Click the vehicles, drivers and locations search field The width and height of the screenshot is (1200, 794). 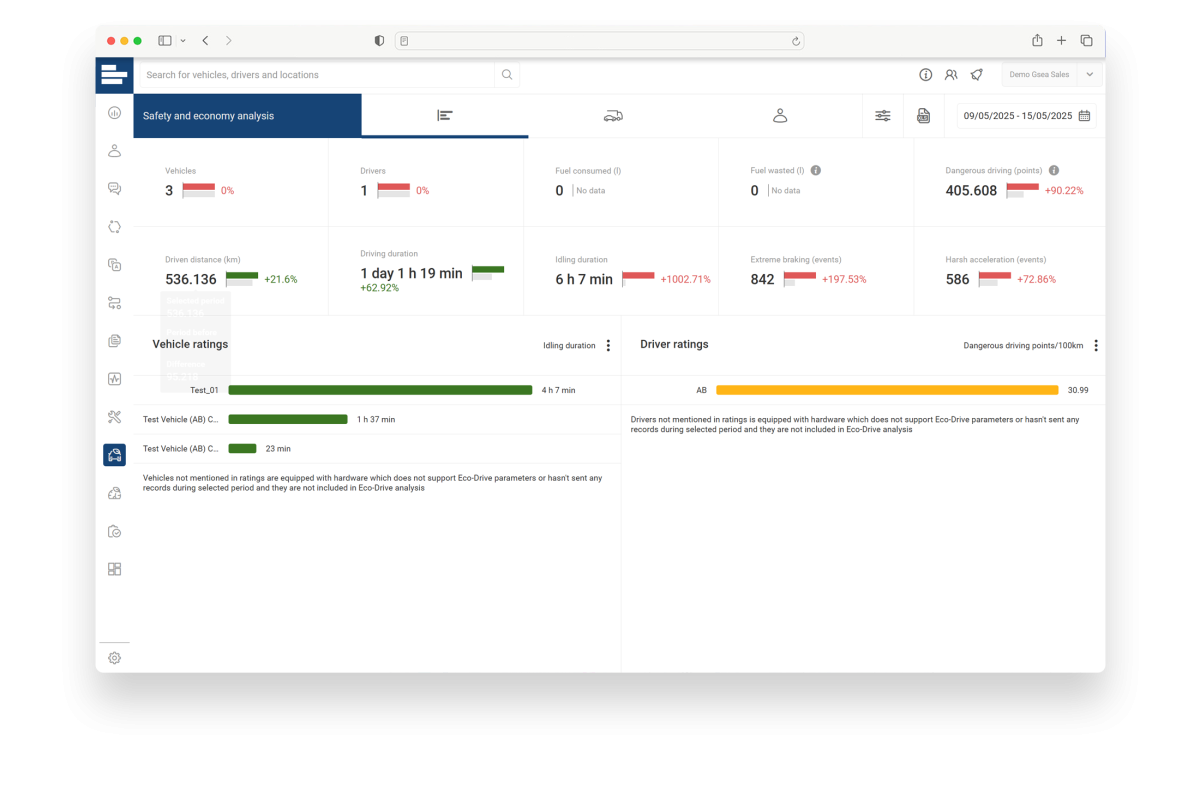point(315,75)
